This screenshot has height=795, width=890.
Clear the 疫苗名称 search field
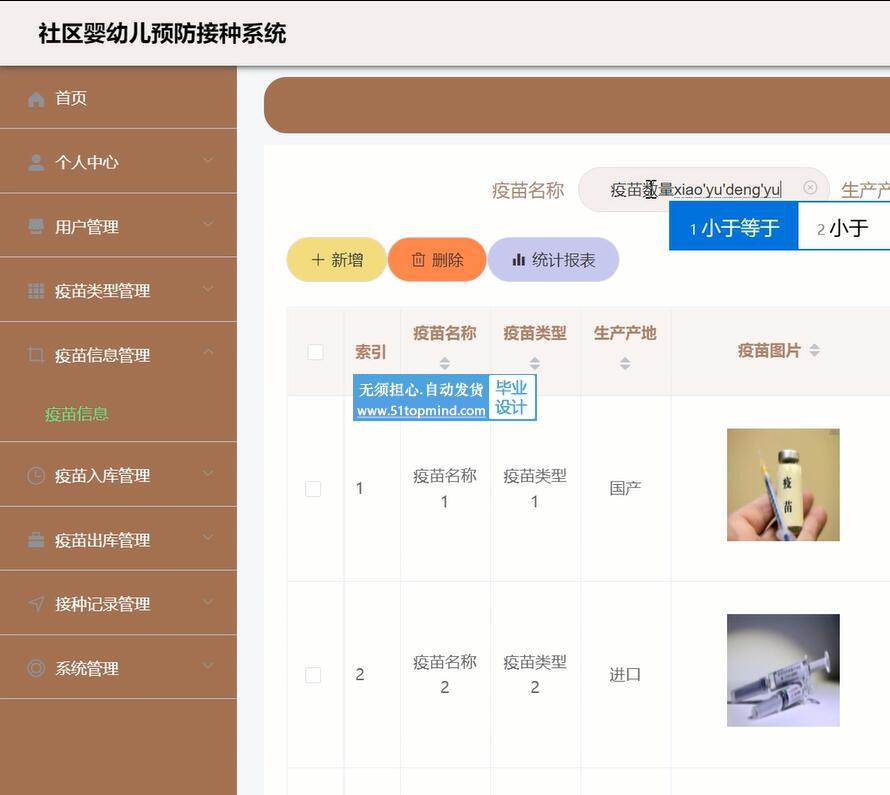coord(810,187)
